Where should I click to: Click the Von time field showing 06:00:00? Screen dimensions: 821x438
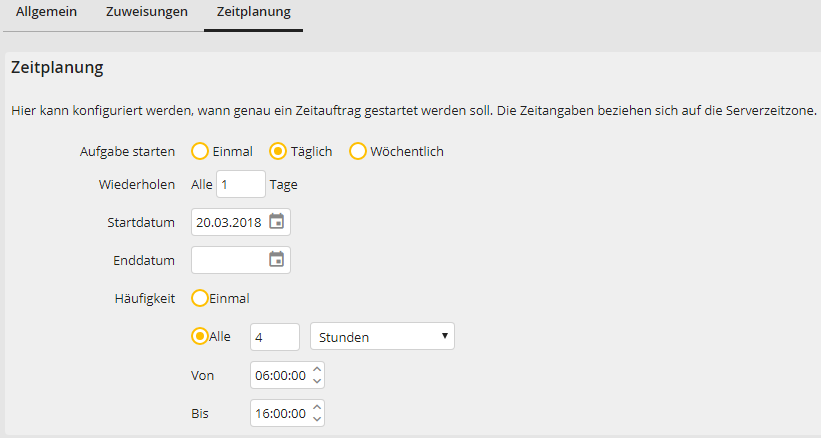tap(280, 376)
